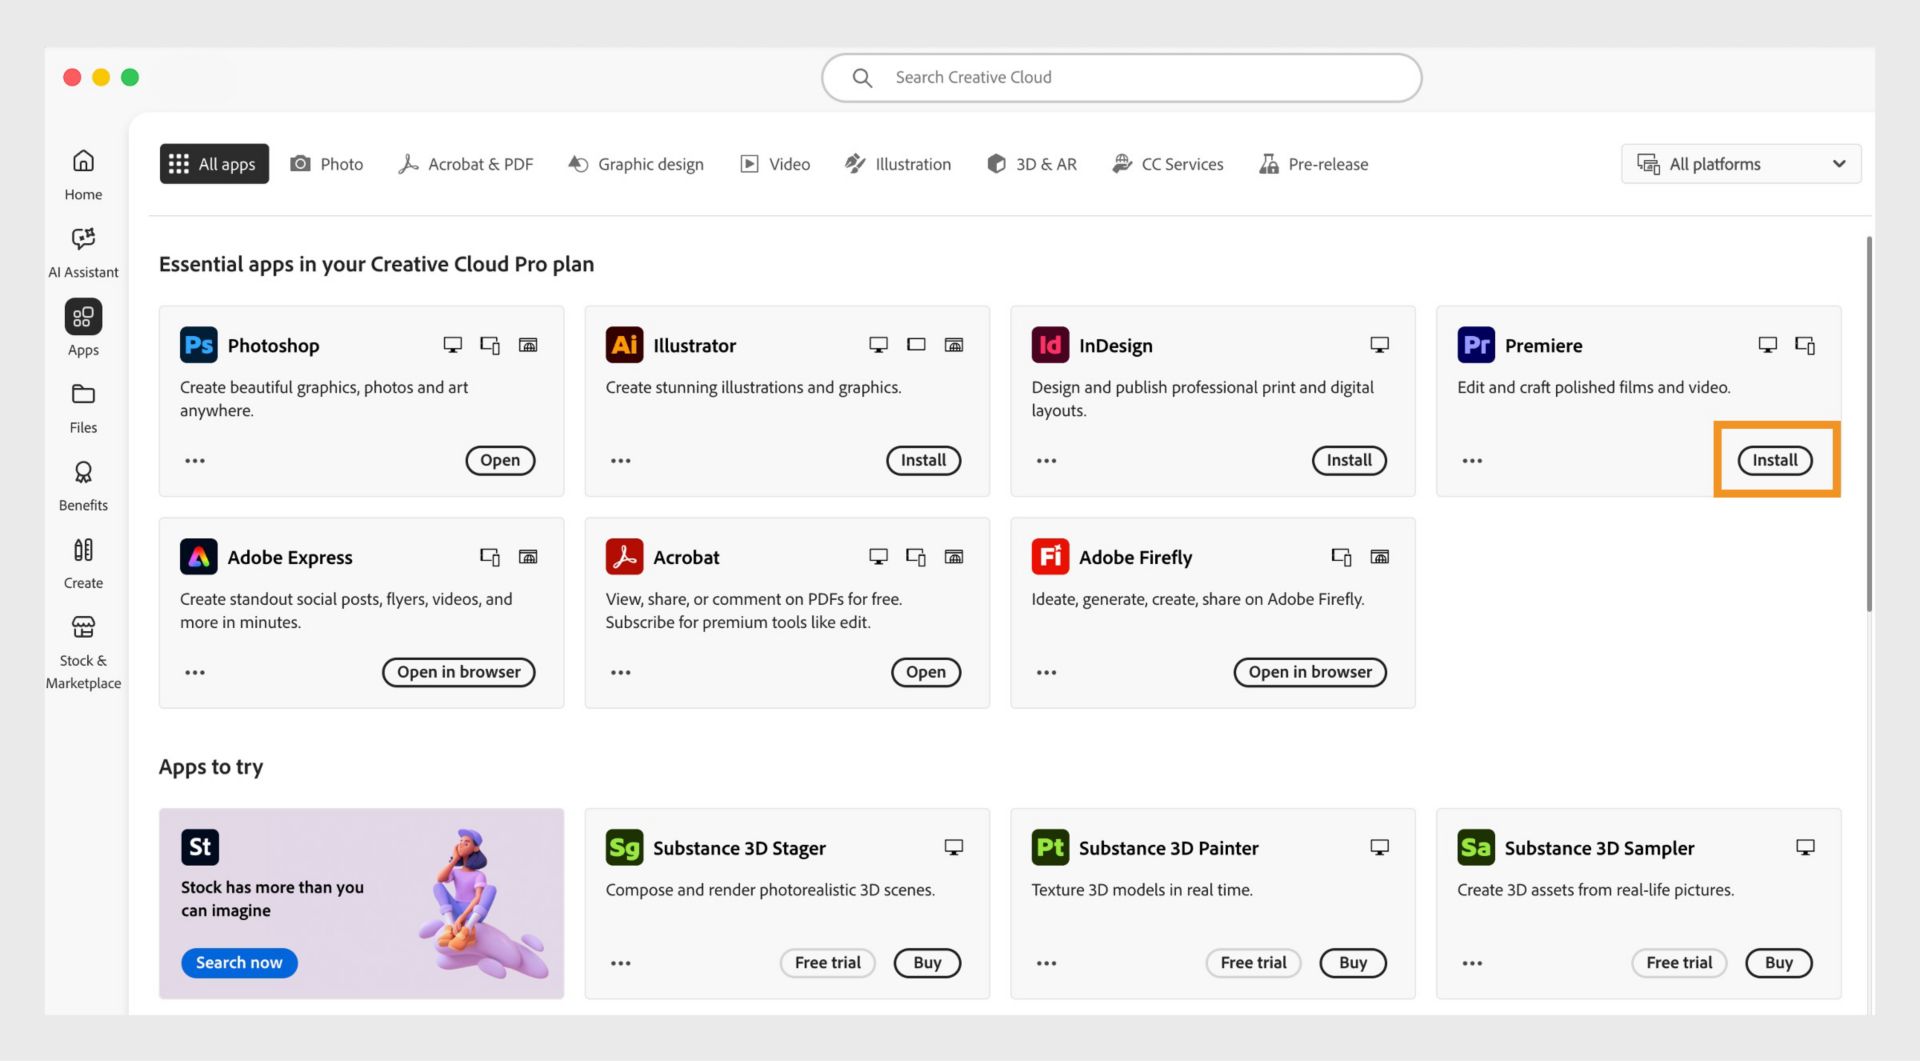This screenshot has height=1061, width=1920.
Task: Start Substance 3D Stager free trial
Action: point(827,963)
